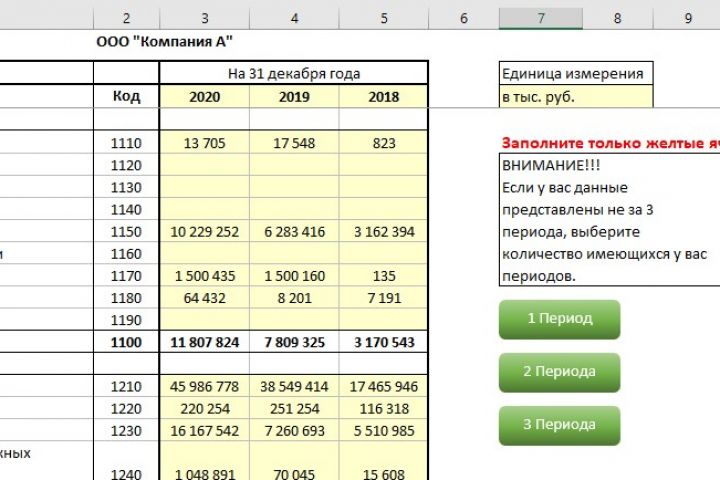This screenshot has width=720, height=480.
Task: Select total cell 11 807 824
Action: (204, 342)
